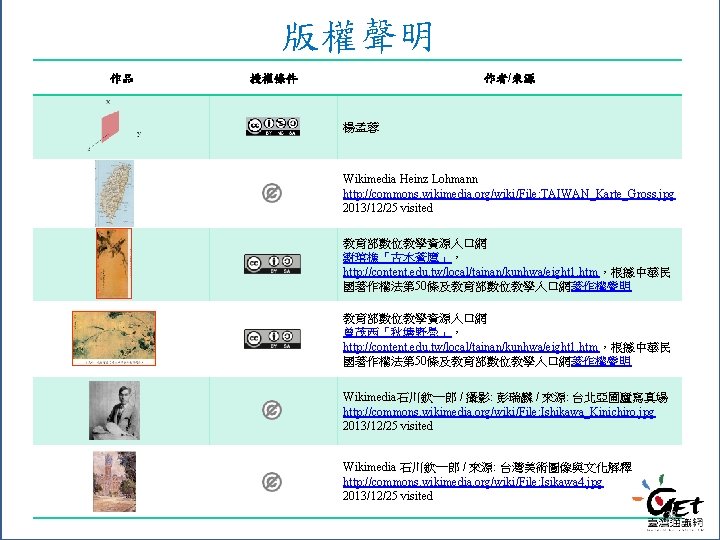Click the public domain icon beside Heinz Lohmann entry
Image resolution: width=720 pixels, height=540 pixels.
[x=271, y=193]
